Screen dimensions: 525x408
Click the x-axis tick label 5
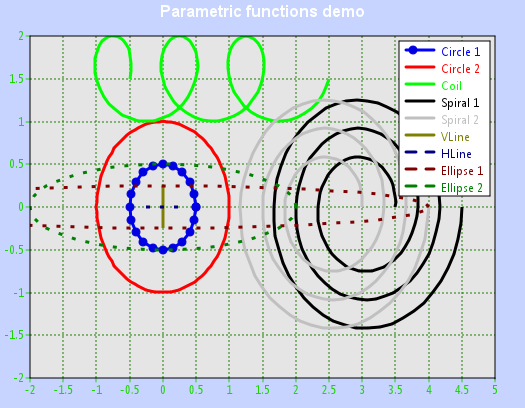(495, 390)
